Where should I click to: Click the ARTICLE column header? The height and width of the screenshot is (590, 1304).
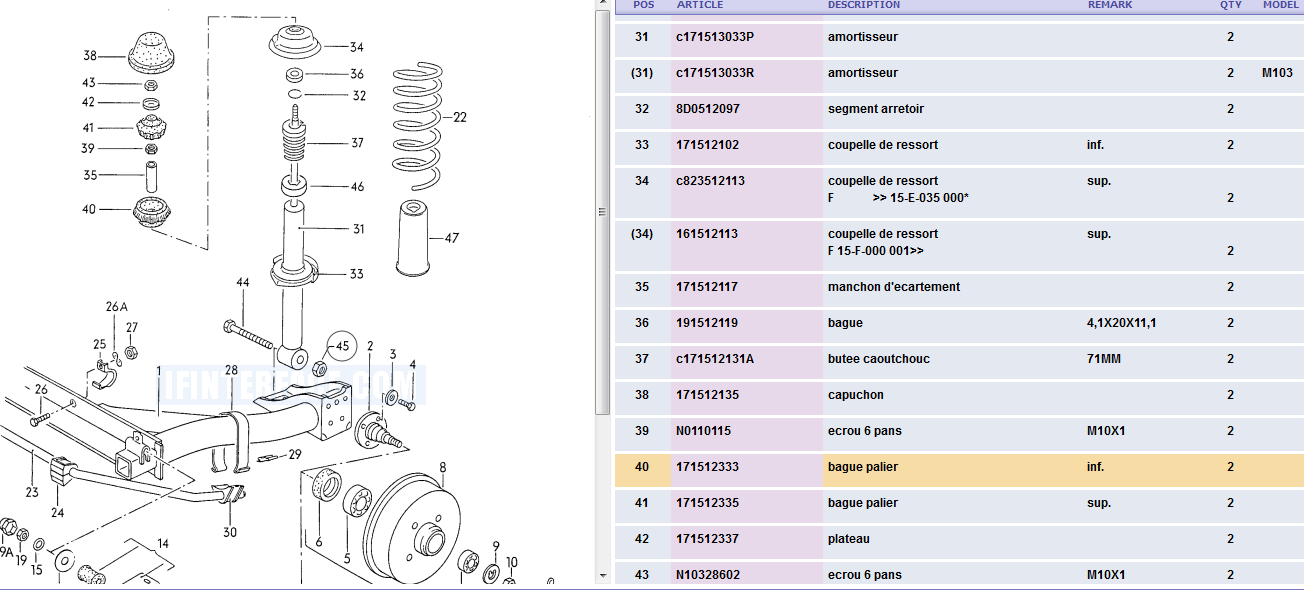[700, 5]
